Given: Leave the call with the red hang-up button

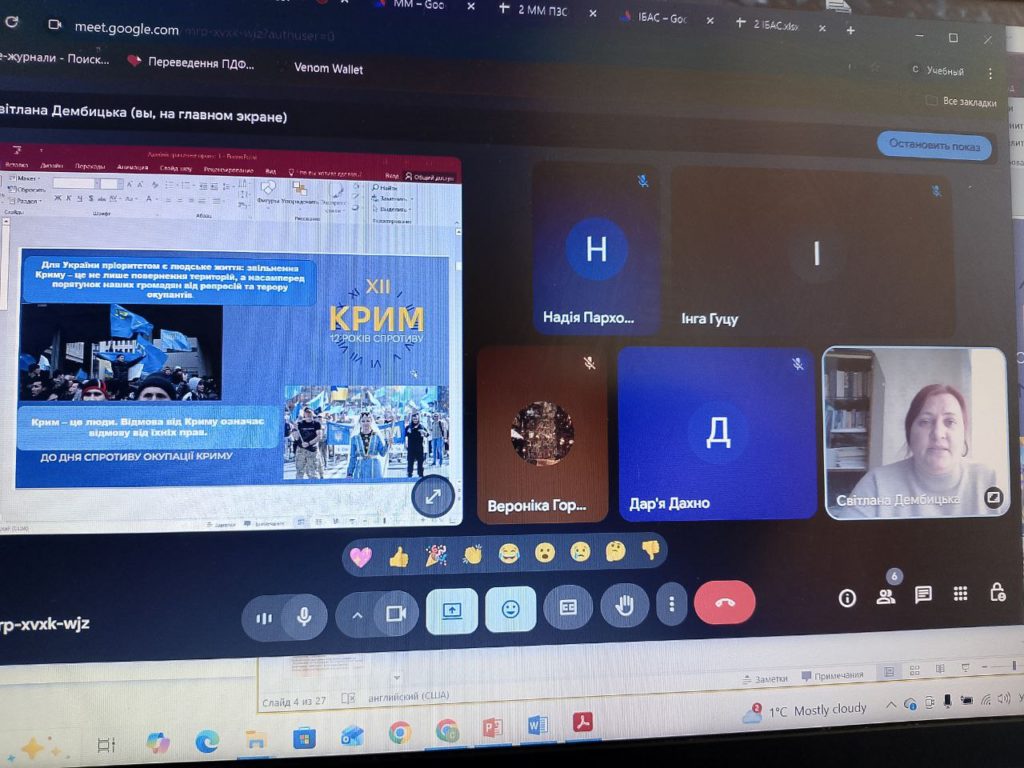Looking at the screenshot, I should [725, 602].
